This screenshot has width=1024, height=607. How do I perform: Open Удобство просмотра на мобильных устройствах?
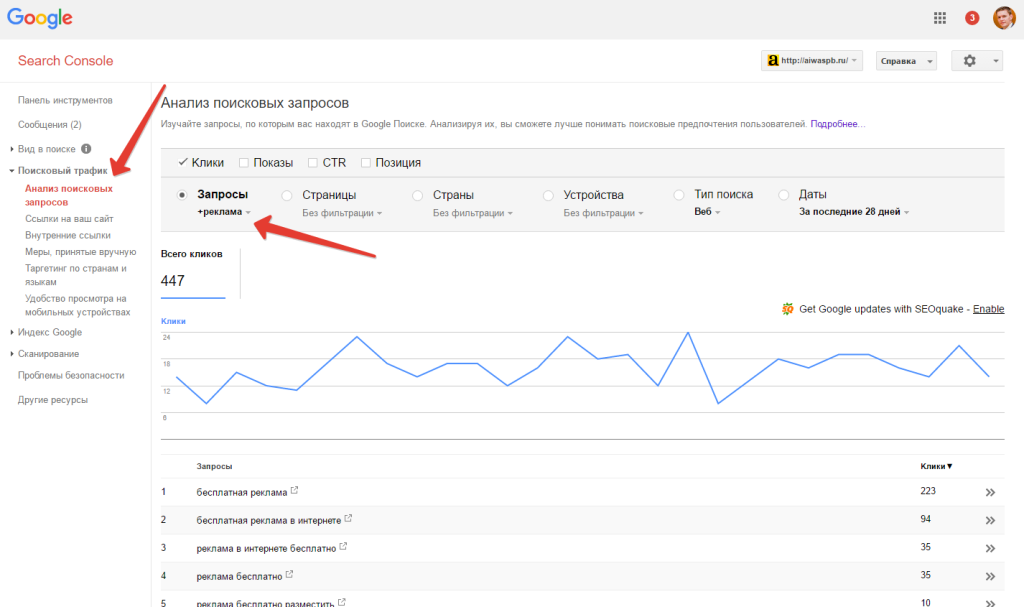pyautogui.click(x=77, y=305)
